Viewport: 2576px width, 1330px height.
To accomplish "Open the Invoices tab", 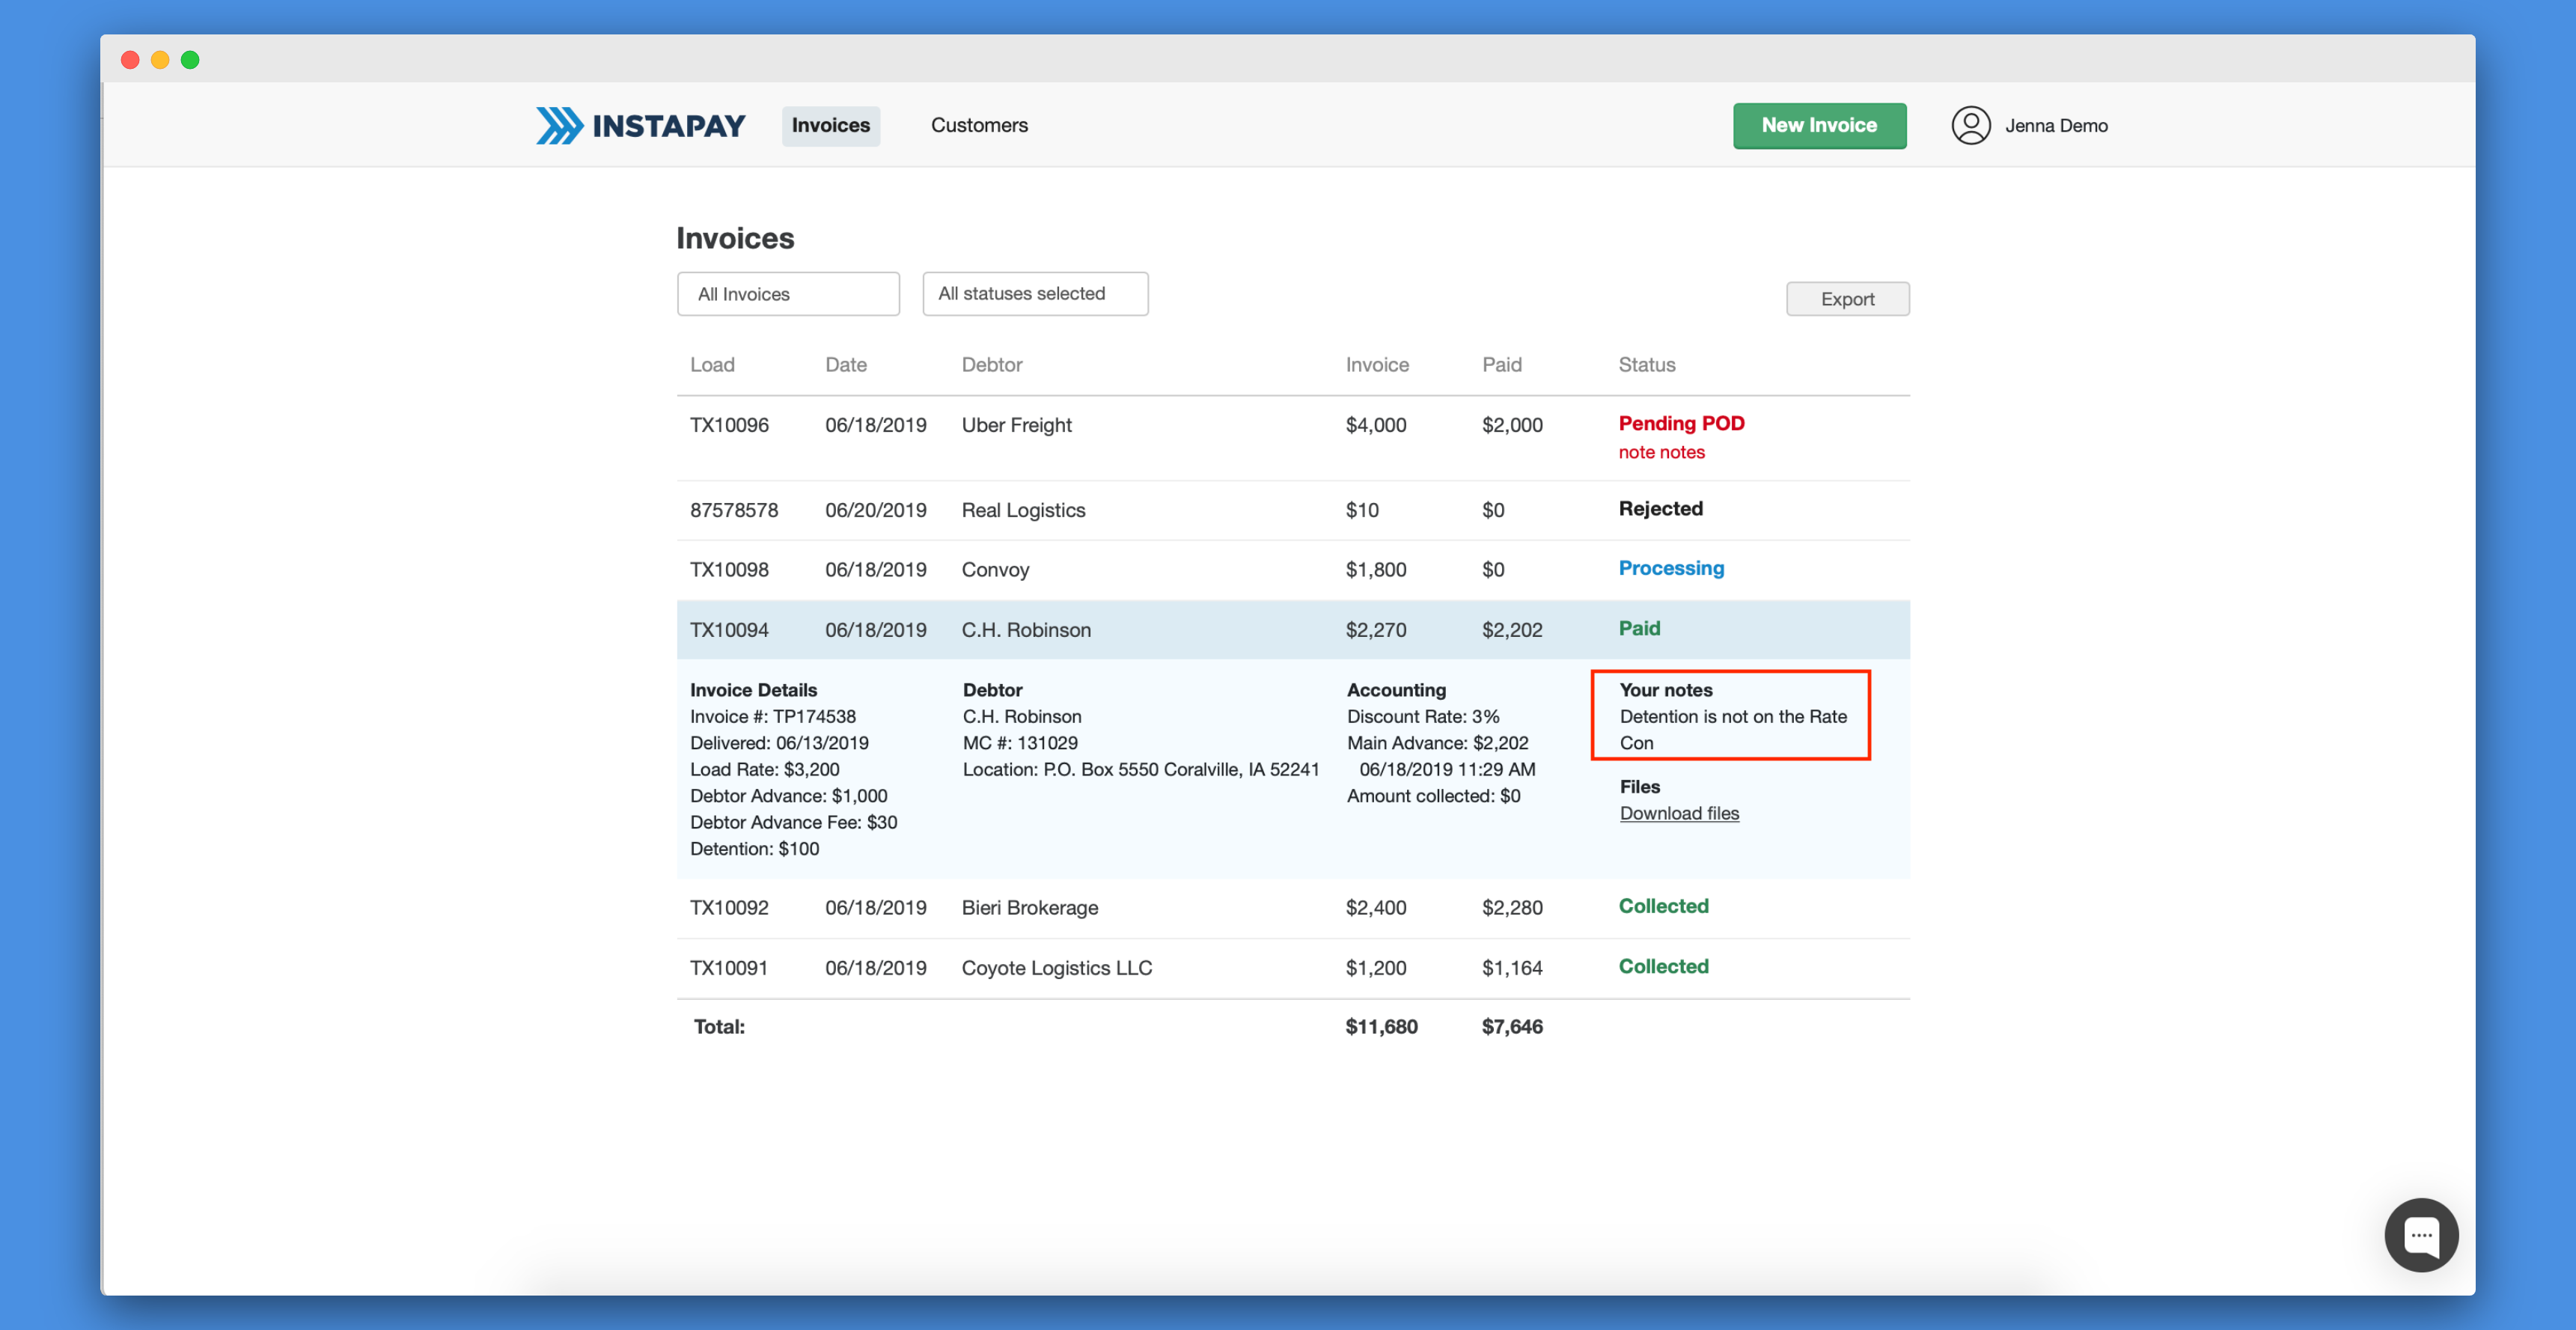I will pos(830,125).
